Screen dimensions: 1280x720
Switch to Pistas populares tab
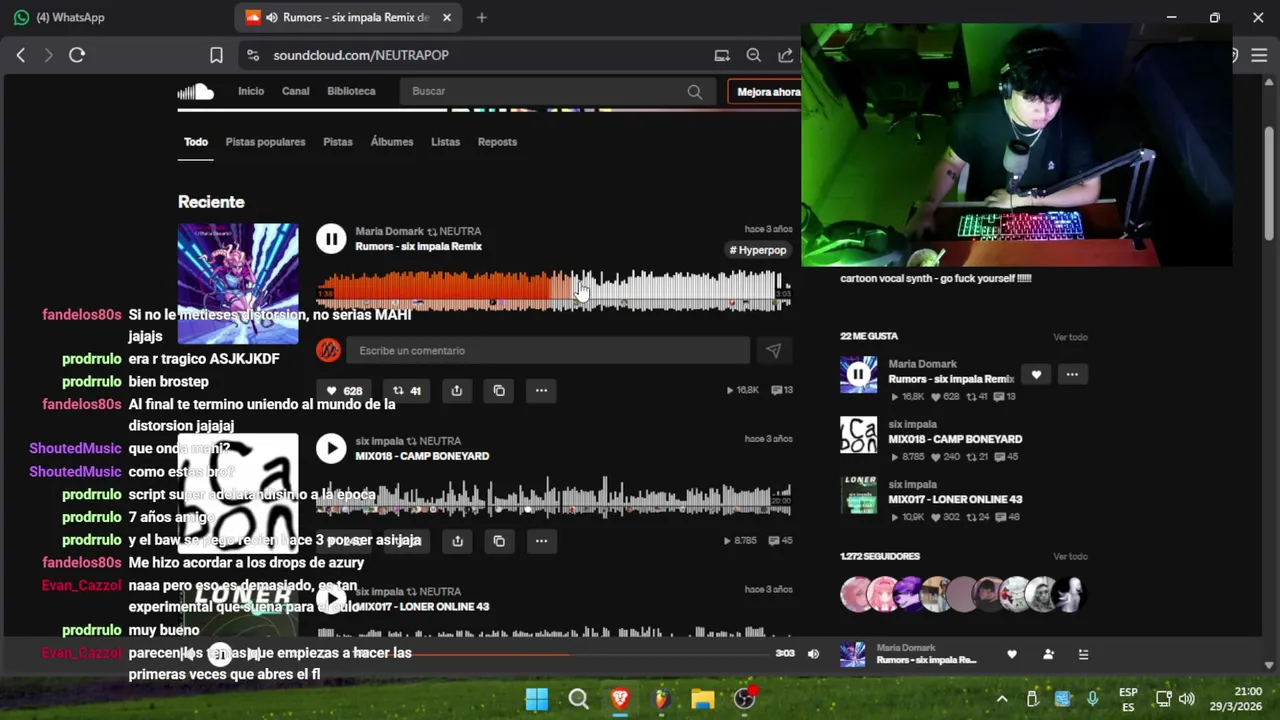pyautogui.click(x=265, y=142)
